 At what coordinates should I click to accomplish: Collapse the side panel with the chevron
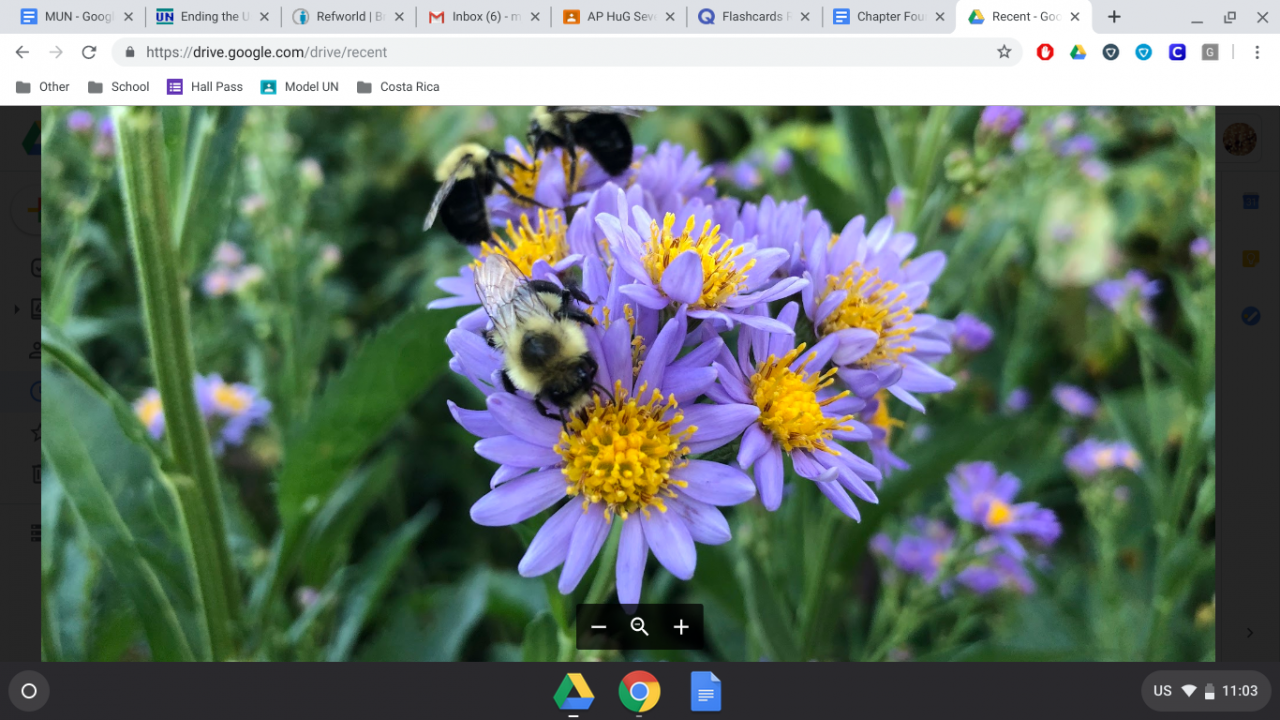pyautogui.click(x=1250, y=632)
